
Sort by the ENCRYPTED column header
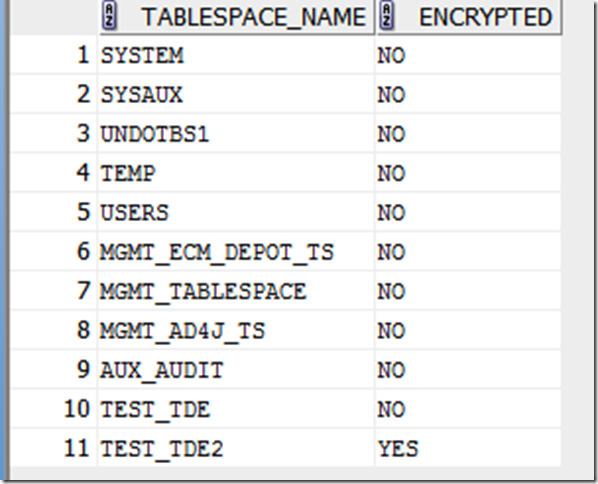pos(469,17)
